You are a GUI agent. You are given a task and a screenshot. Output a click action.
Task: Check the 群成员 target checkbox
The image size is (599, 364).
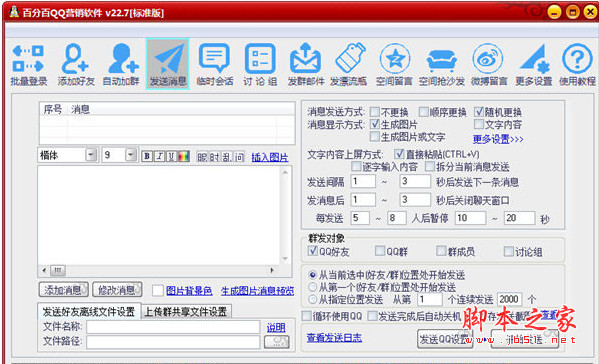[x=442, y=251]
